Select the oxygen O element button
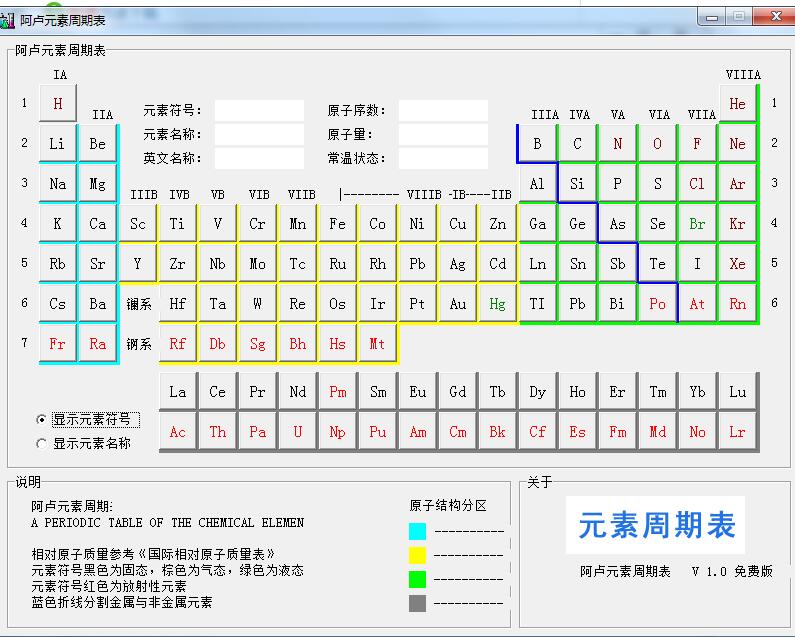The width and height of the screenshot is (795, 637). (x=658, y=144)
